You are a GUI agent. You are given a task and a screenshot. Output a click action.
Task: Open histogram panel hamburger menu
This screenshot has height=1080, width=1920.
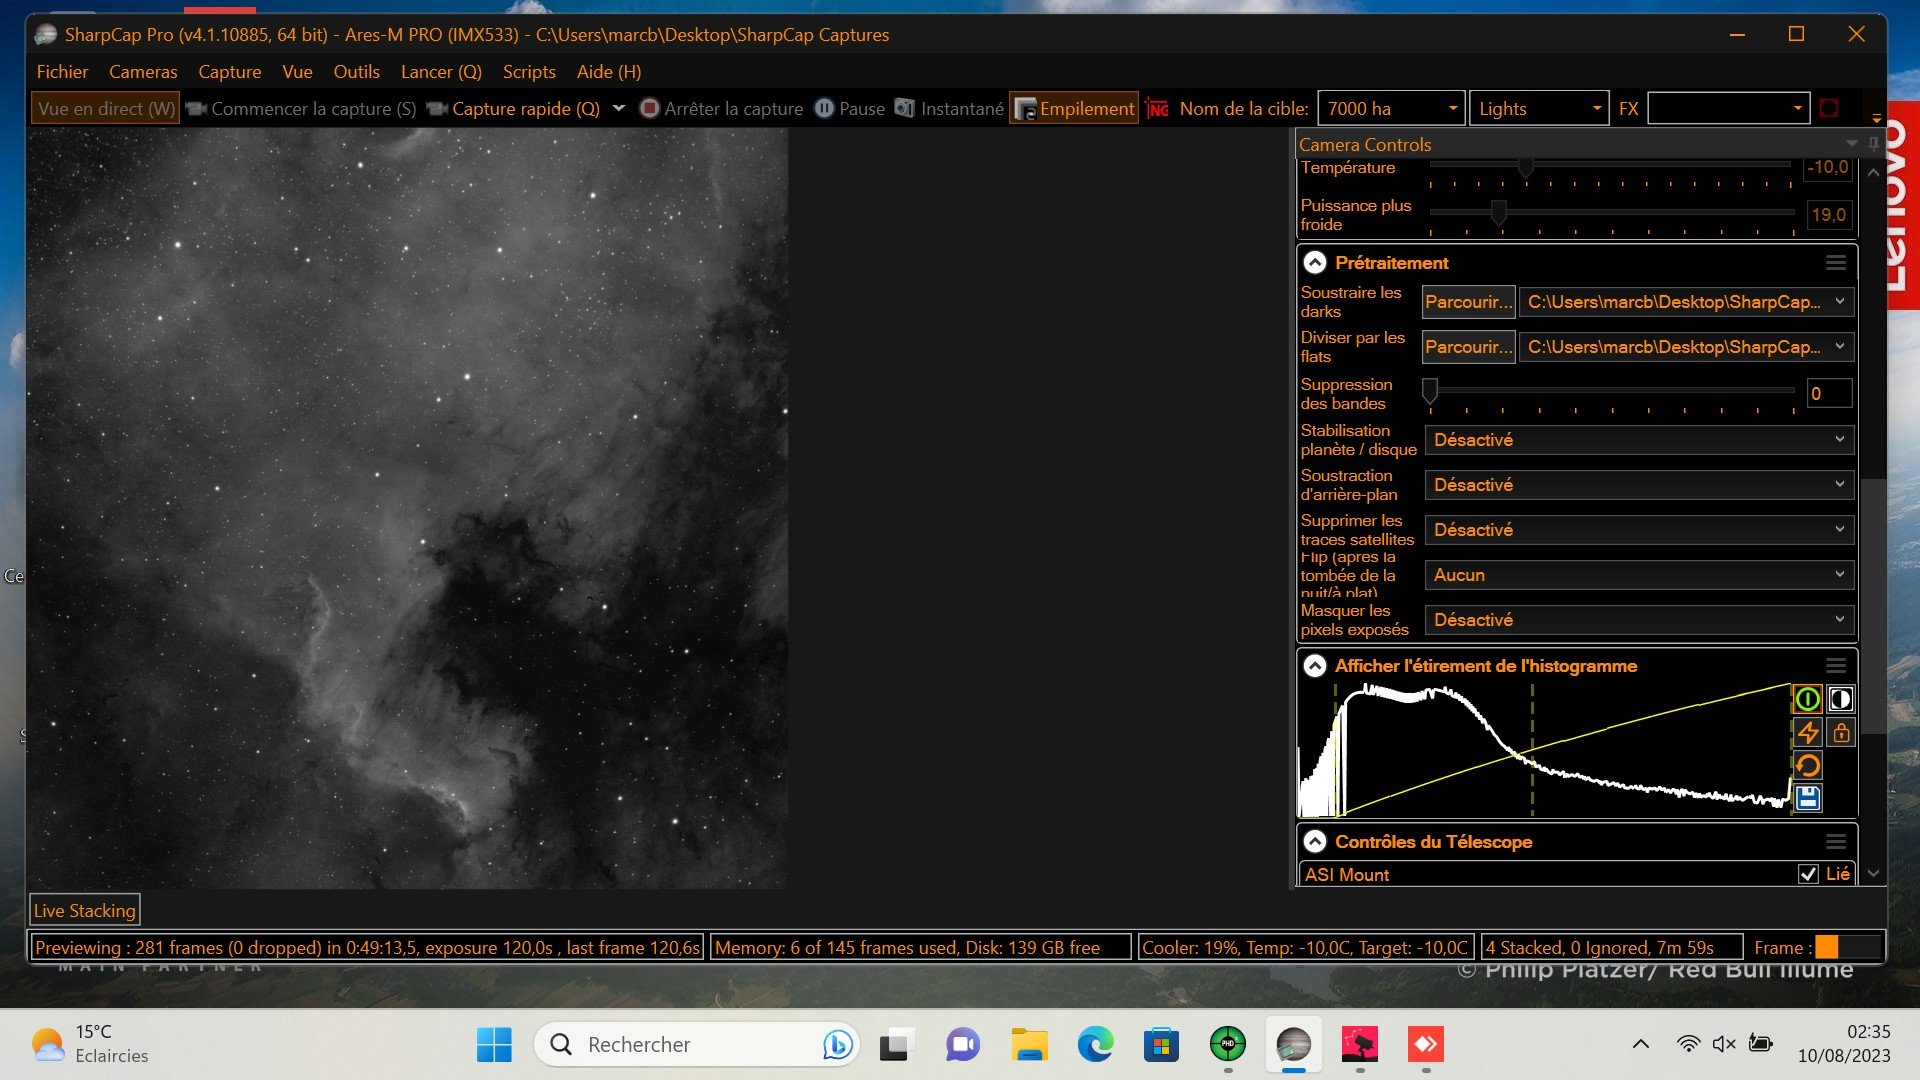click(1835, 666)
